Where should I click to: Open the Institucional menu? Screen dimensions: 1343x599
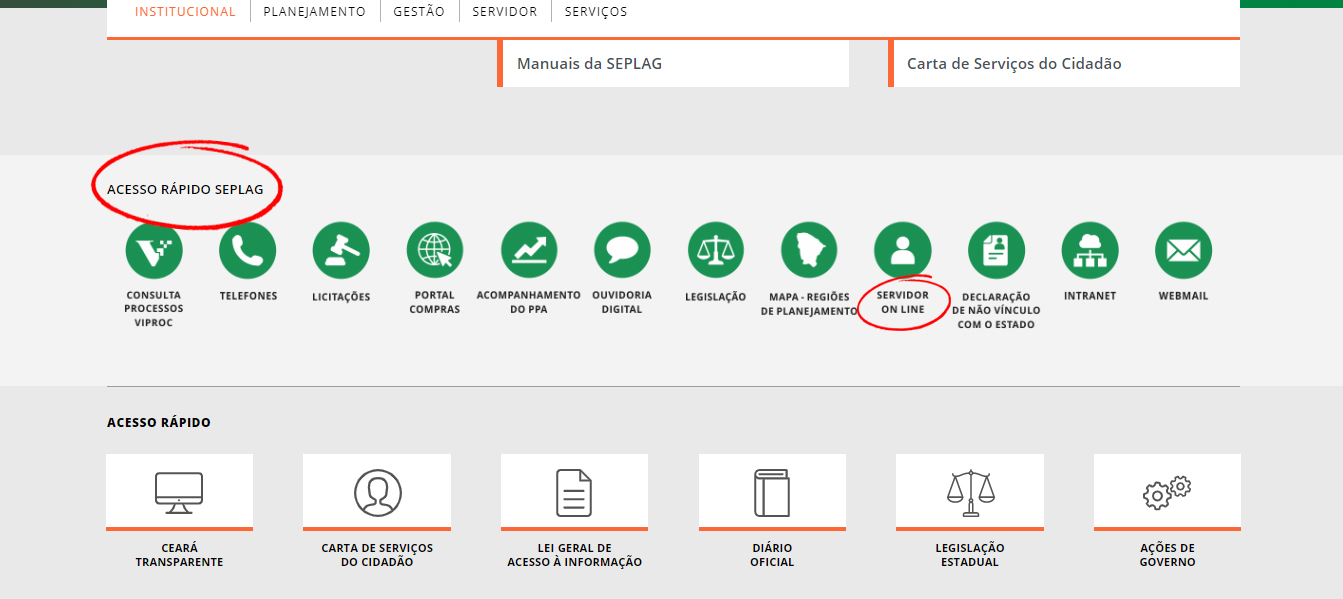pos(185,12)
